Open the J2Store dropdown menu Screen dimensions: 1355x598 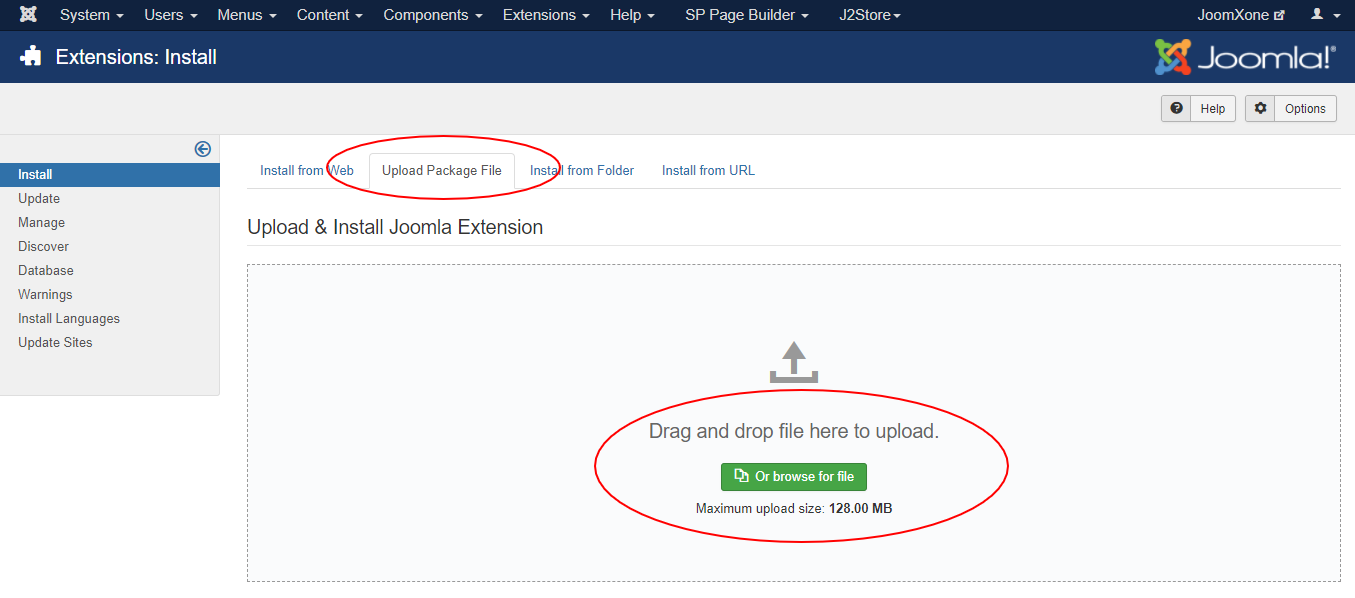(x=869, y=15)
